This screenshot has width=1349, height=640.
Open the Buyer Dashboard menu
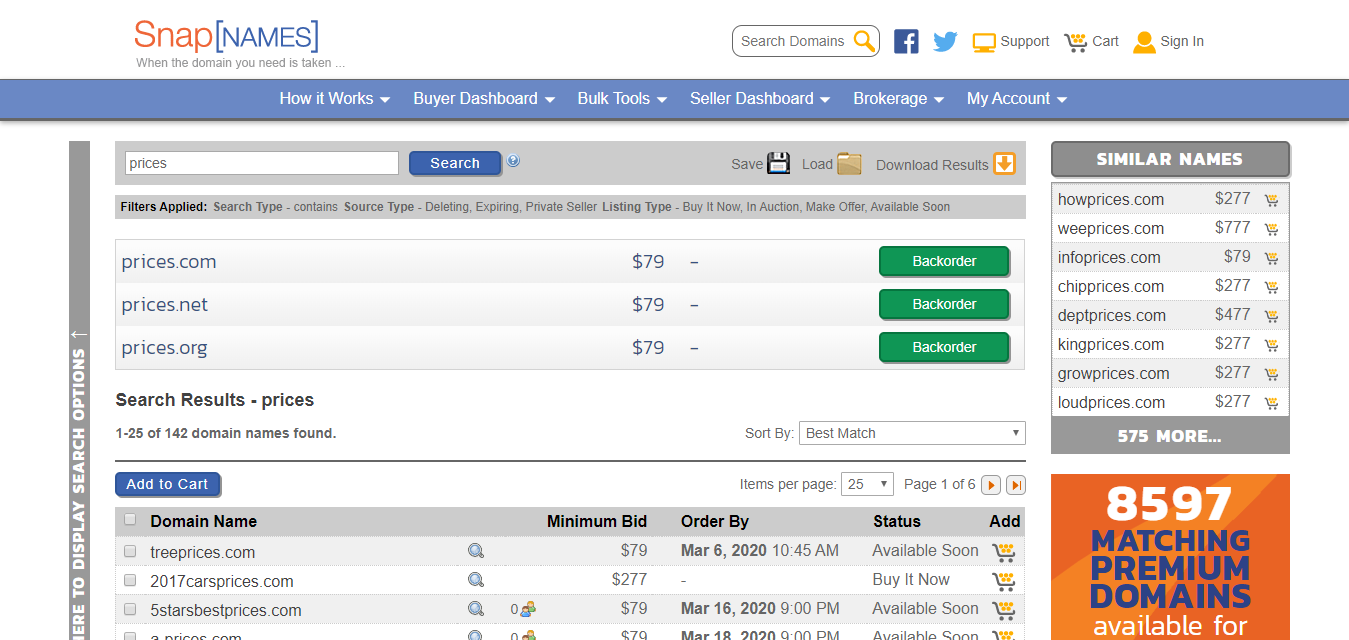[x=484, y=99]
